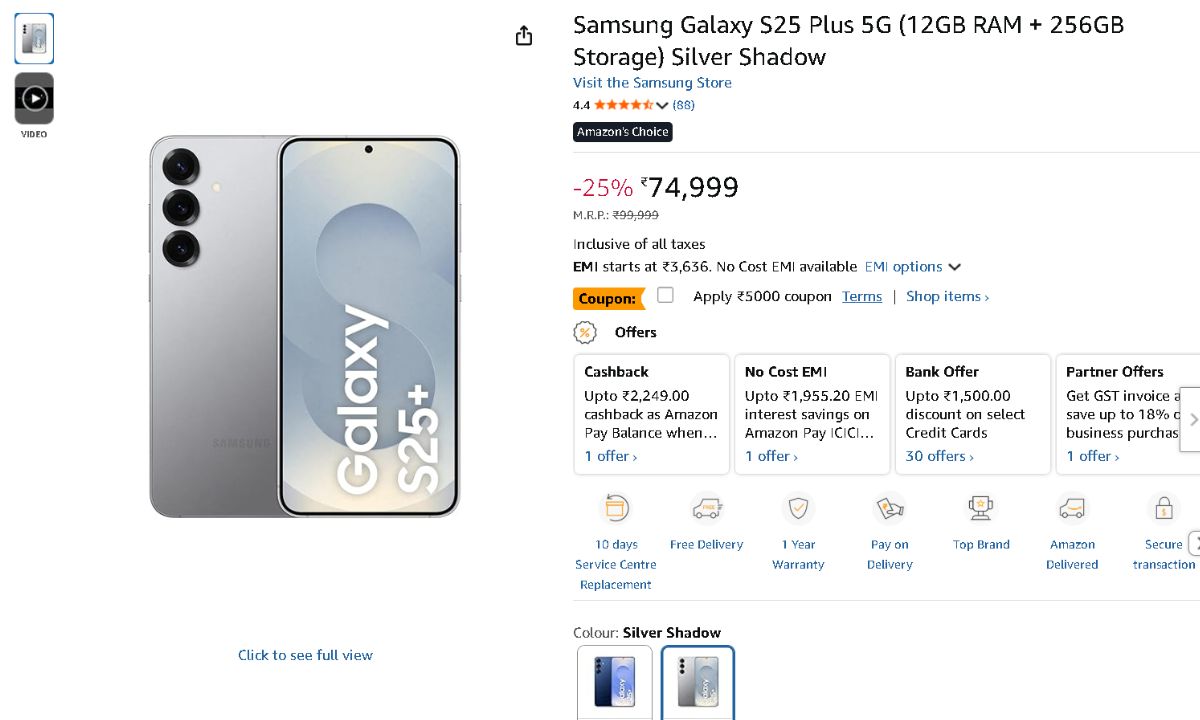Click the main Galaxy S25+ product image
Screen dimensions: 1200x720
(x=305, y=327)
